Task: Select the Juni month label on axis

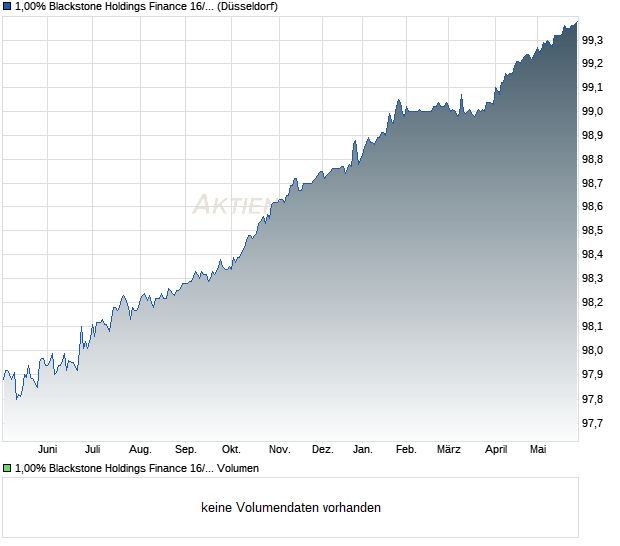Action: (47, 450)
